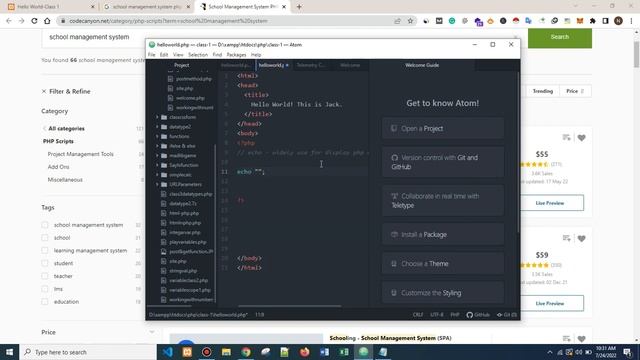Image resolution: width=640 pixels, height=360 pixels.
Task: Click the Windows taskbar search box
Action: coord(88,352)
